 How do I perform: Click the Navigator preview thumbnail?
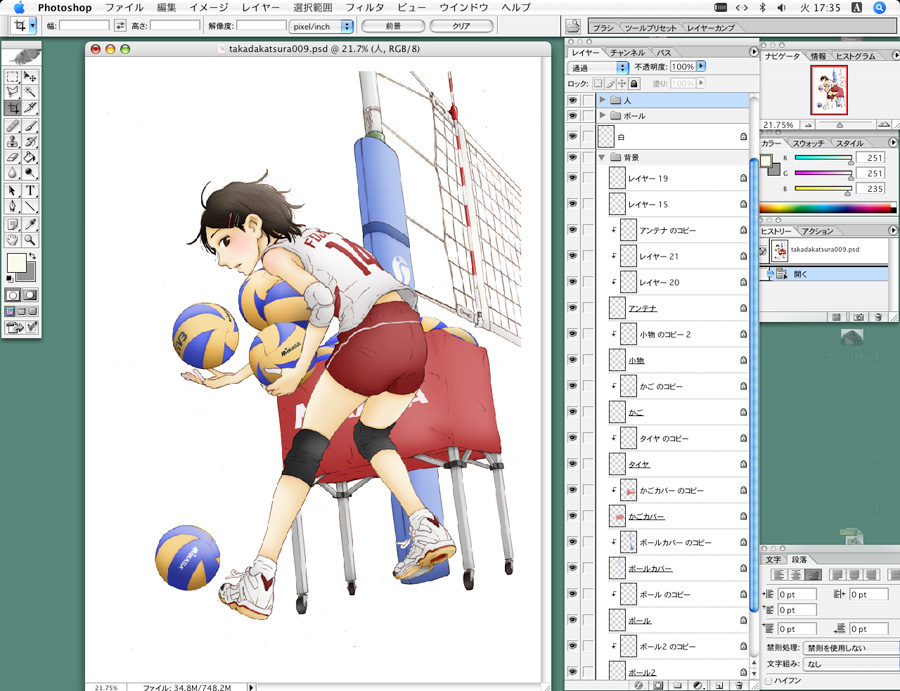829,89
